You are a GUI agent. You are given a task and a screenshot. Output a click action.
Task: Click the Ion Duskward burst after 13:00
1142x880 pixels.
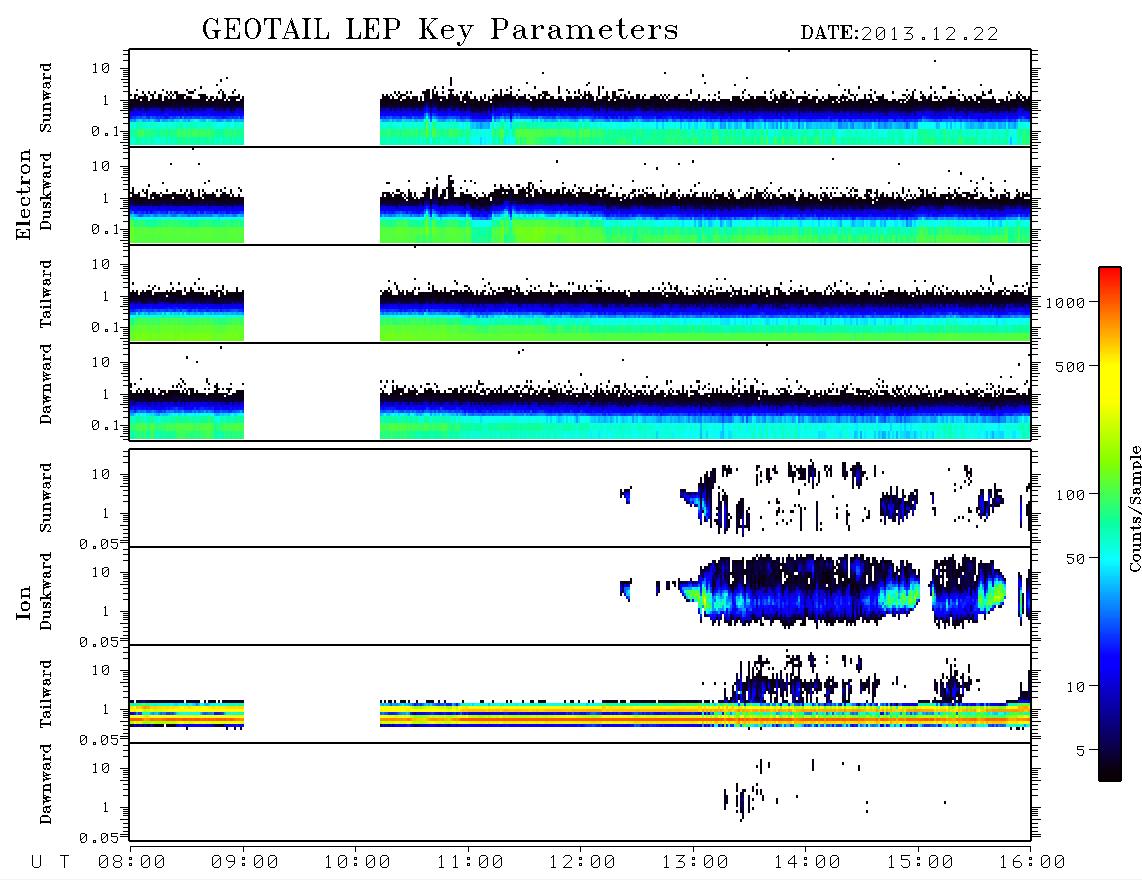pos(801,590)
